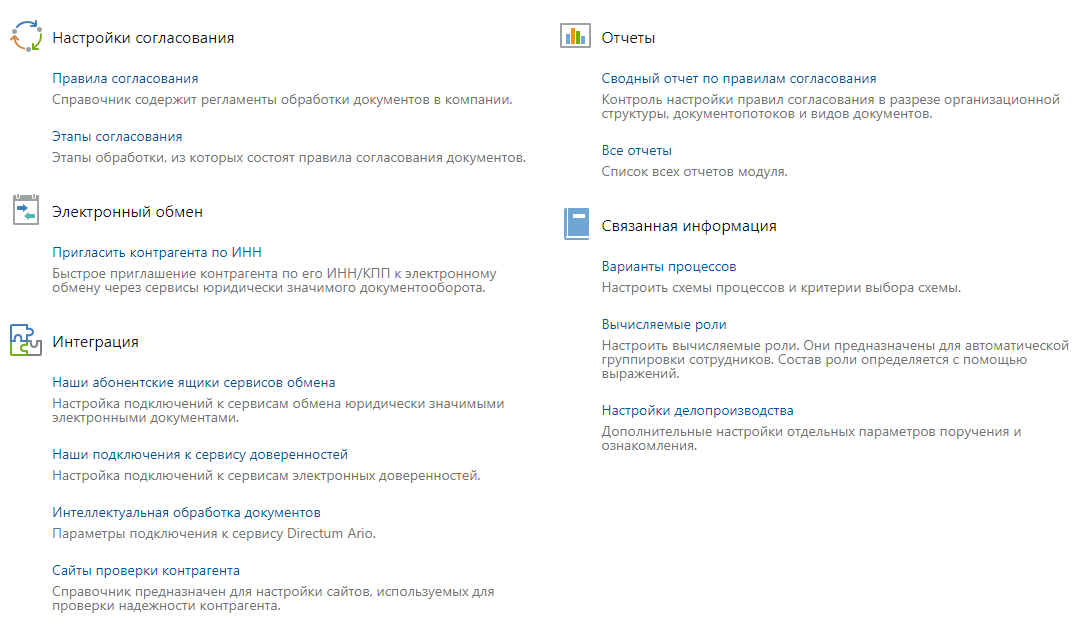Viewport: 1086px width, 641px height.
Task: Open Наши абонентские ящики сервисов обмена
Action: [194, 382]
